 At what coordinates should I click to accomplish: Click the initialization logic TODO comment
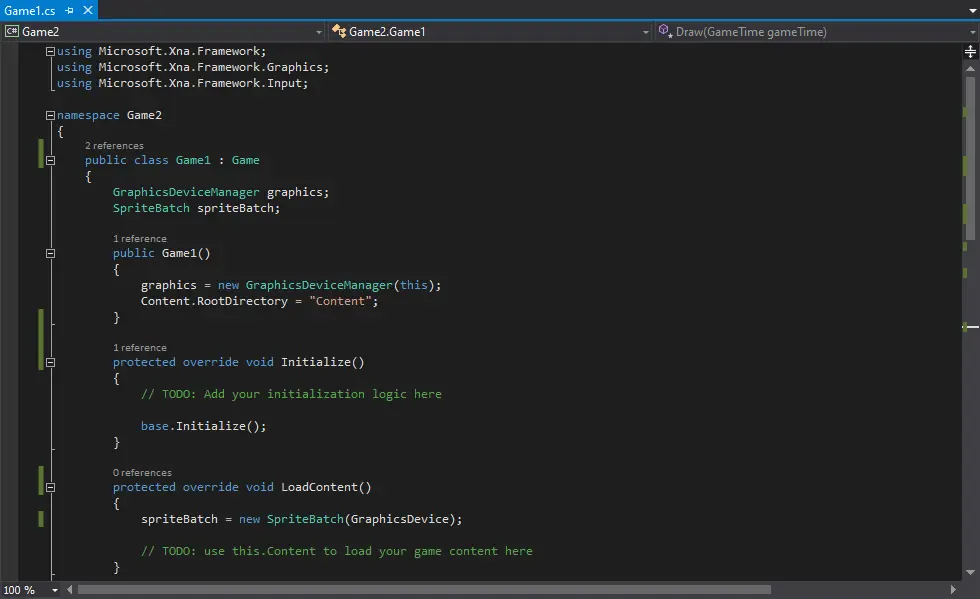[291, 394]
